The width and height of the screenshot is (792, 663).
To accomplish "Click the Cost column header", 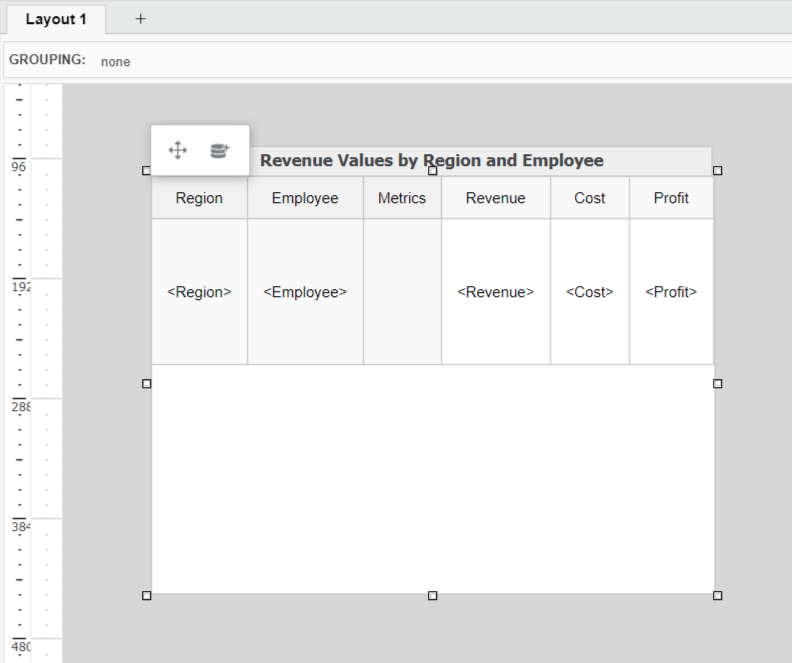I will click(x=589, y=198).
